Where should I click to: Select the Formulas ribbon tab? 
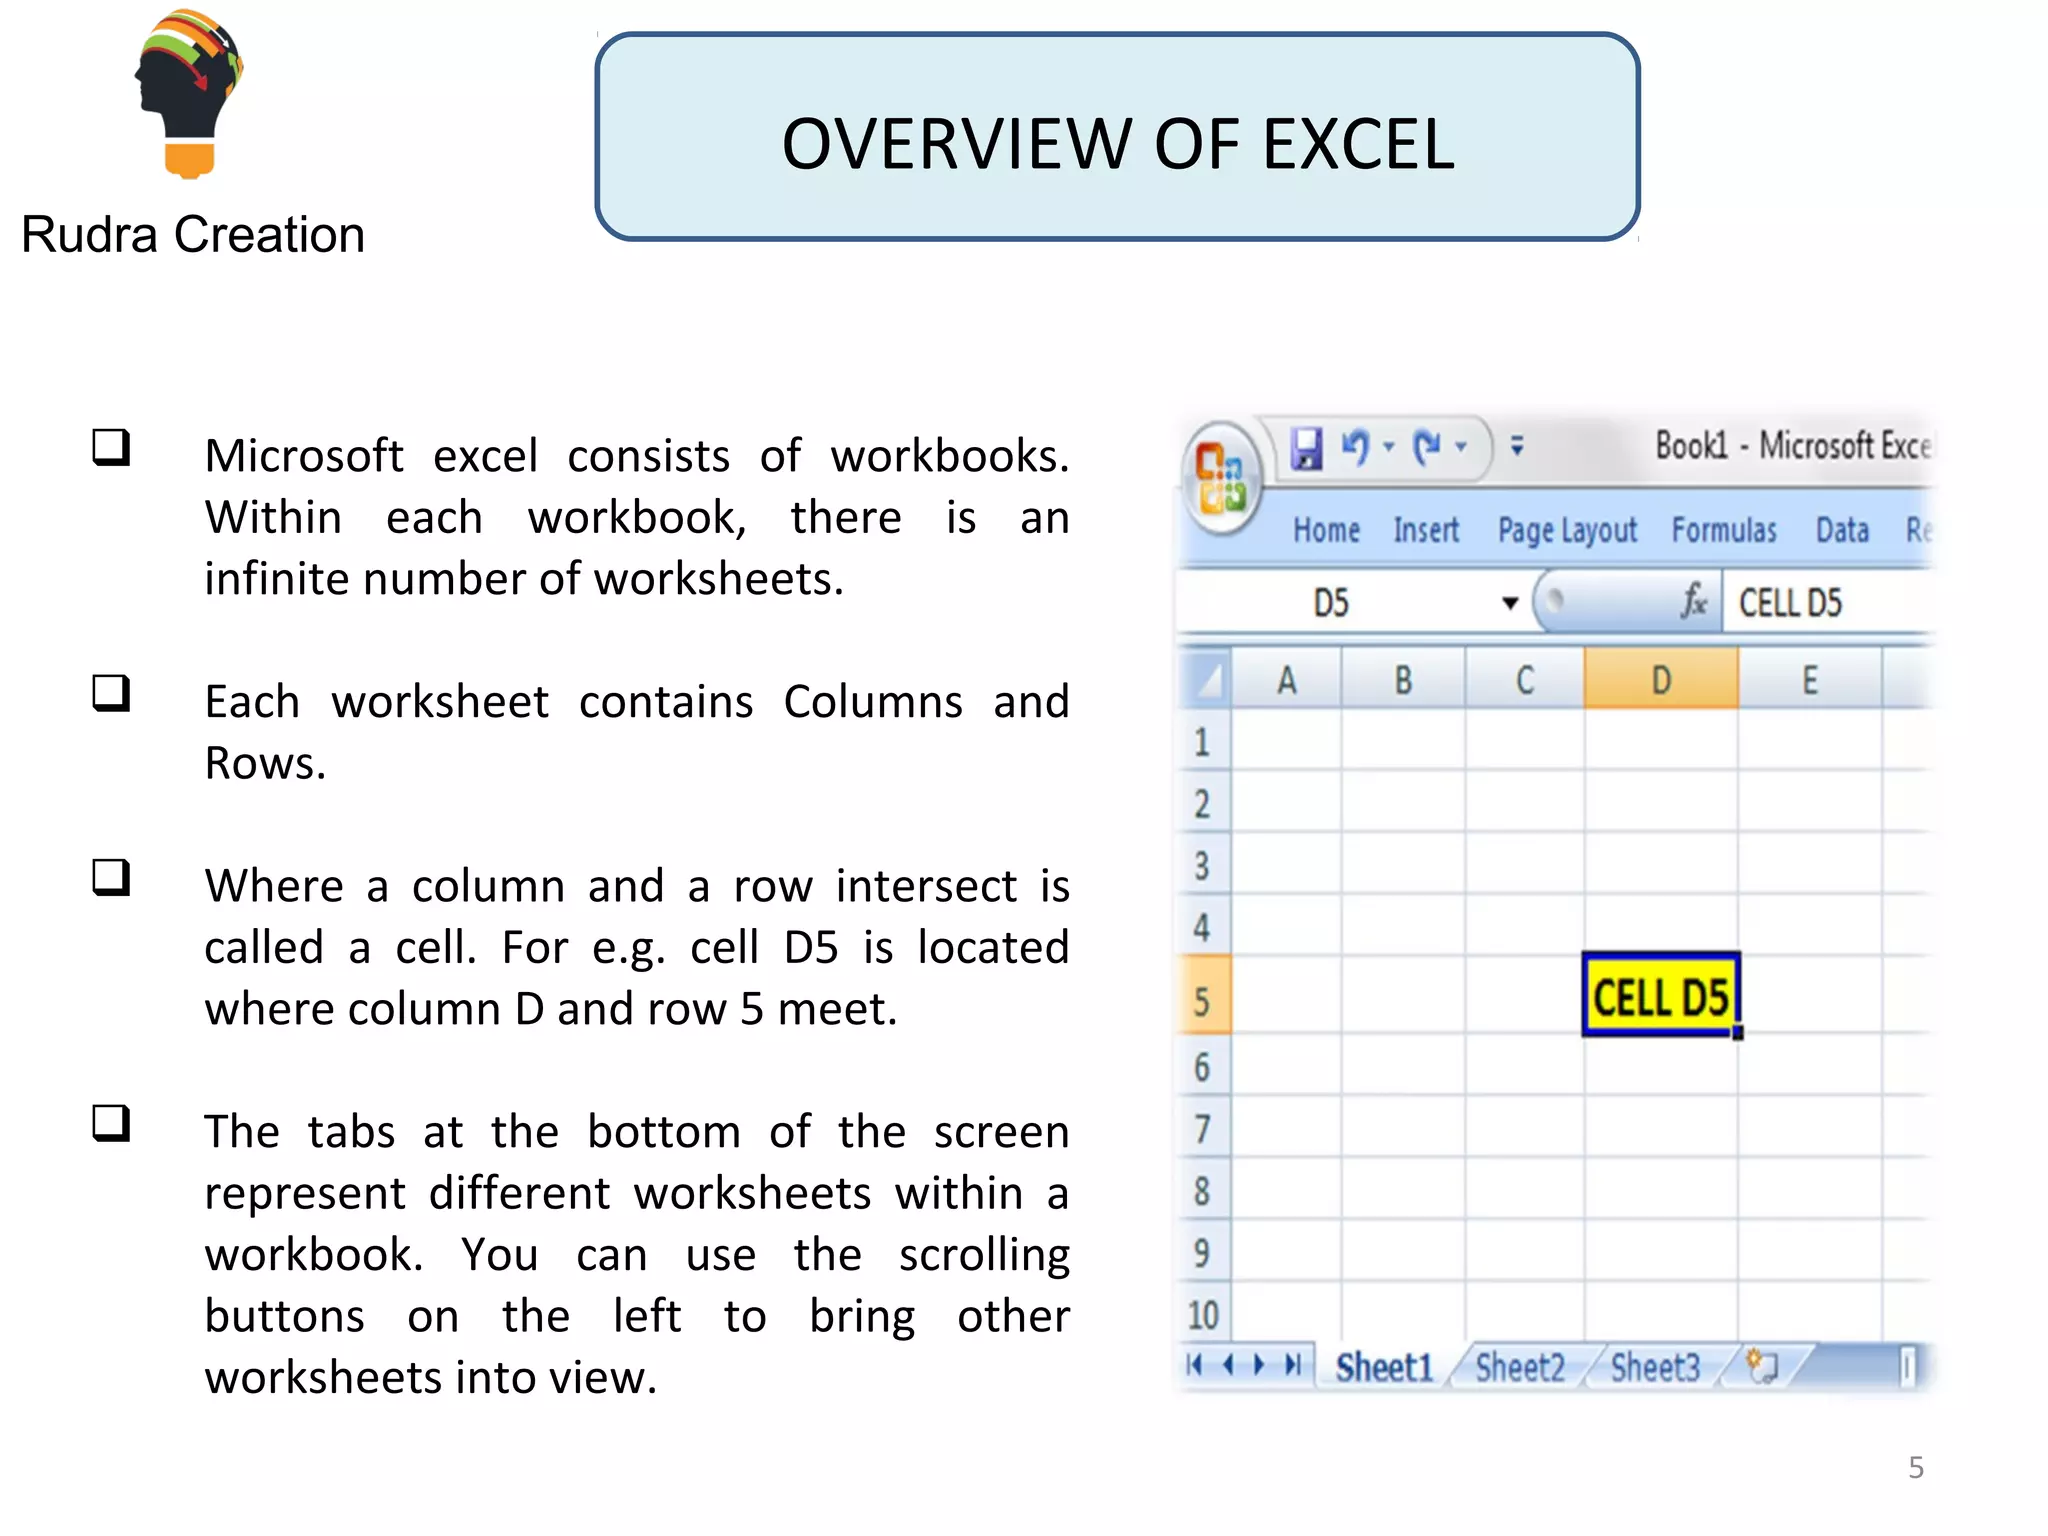pyautogui.click(x=1724, y=530)
